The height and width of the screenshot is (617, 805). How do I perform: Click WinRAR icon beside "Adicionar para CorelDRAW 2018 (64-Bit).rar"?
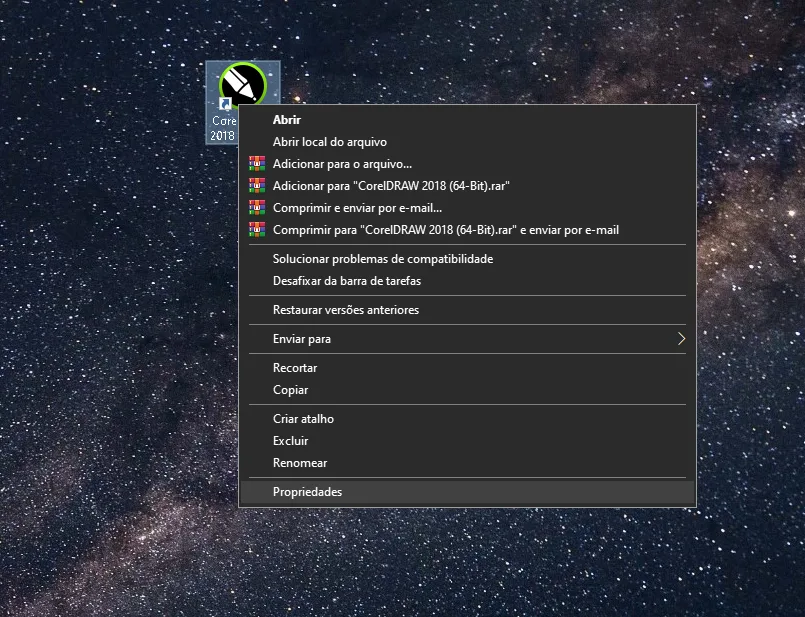[x=257, y=186]
